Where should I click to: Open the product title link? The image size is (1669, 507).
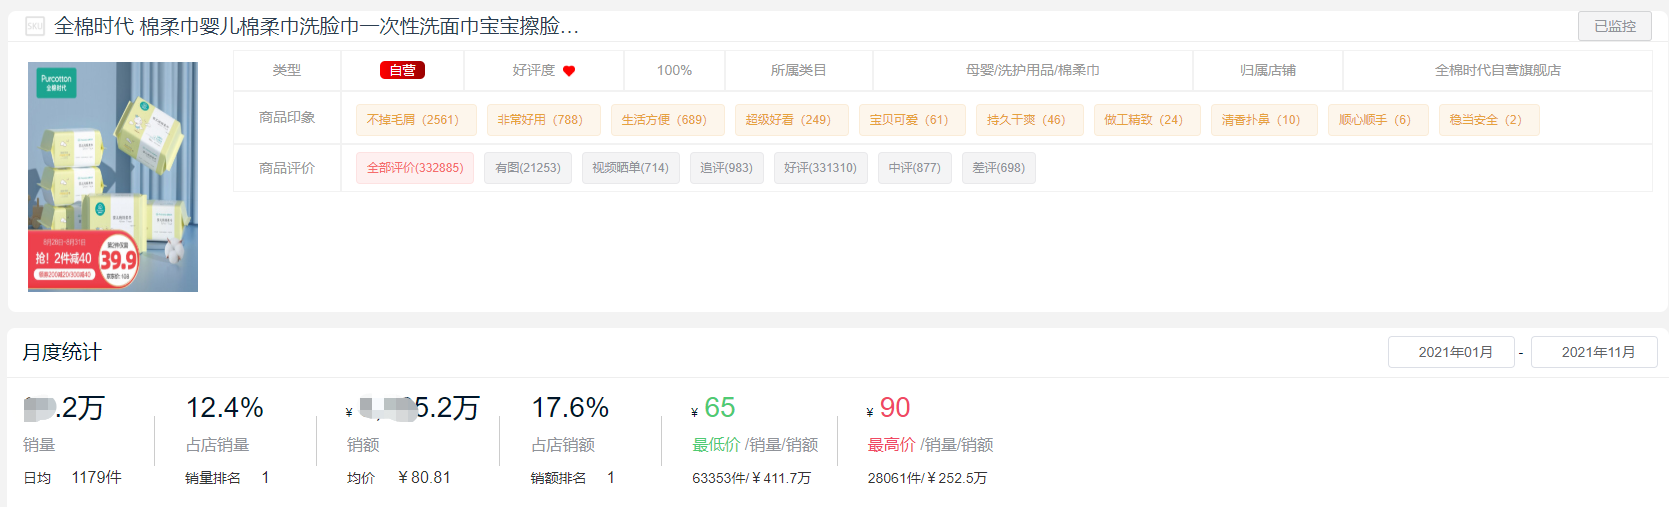316,26
